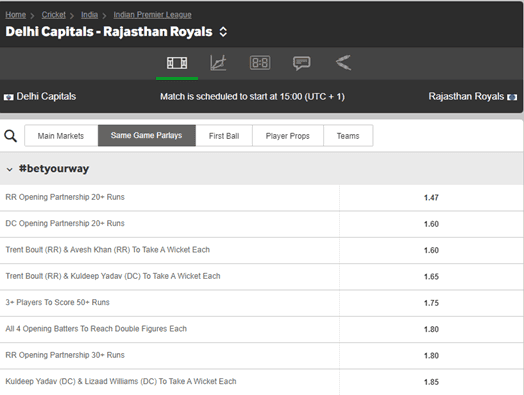This screenshot has height=395, width=524.
Task: Select odds 1.60 for DC Opening Partnership 20+
Action: click(x=431, y=224)
